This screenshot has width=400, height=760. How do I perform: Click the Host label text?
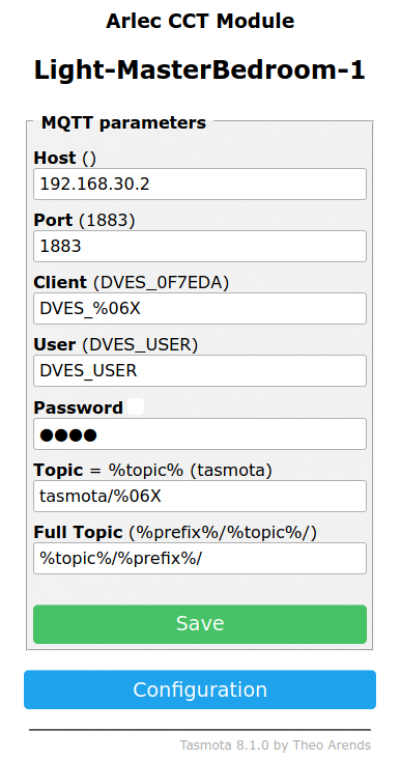coord(55,158)
